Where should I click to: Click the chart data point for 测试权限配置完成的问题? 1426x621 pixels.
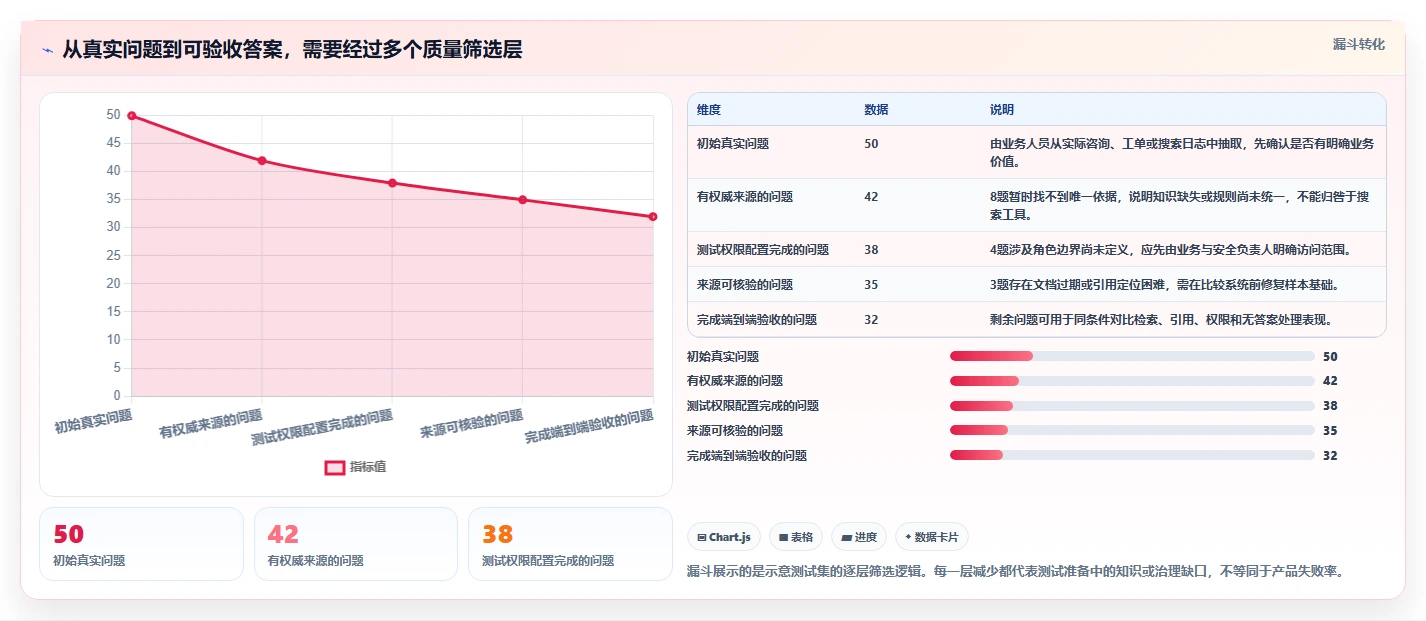(392, 183)
